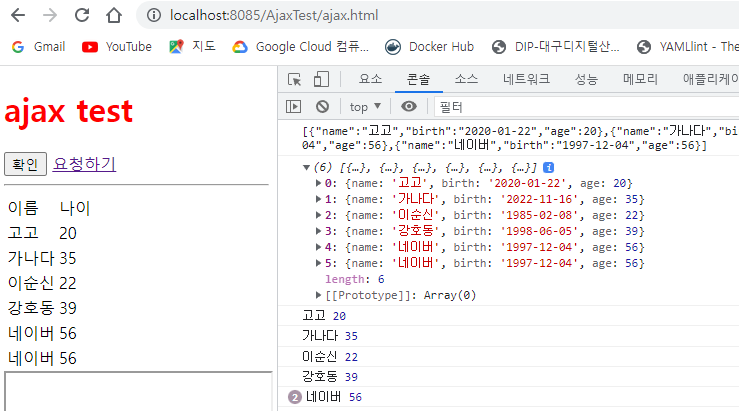Click the 필터 filter field
The image size is (739, 411).
[586, 107]
